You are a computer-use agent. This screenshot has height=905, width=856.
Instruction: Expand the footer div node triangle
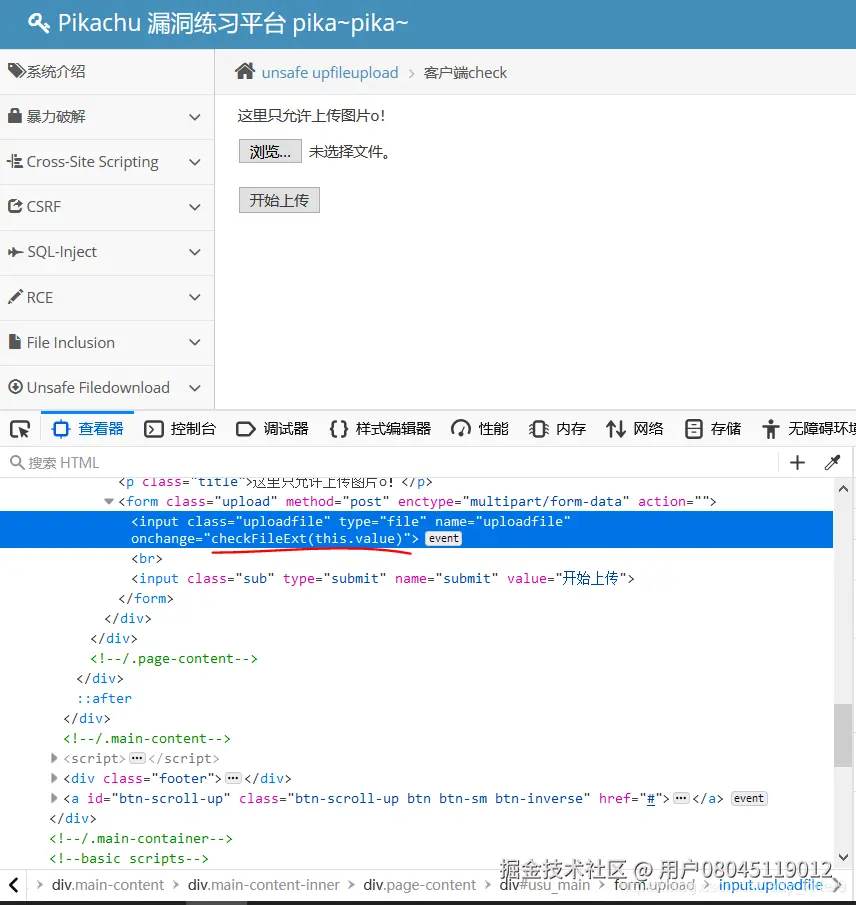coord(54,778)
